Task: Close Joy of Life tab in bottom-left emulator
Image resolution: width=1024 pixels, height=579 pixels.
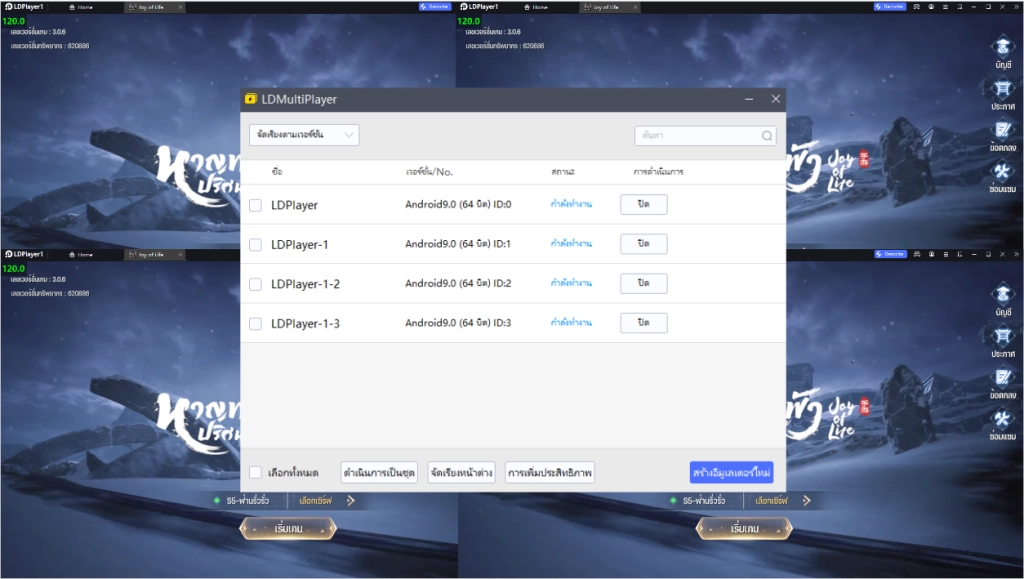Action: point(180,255)
